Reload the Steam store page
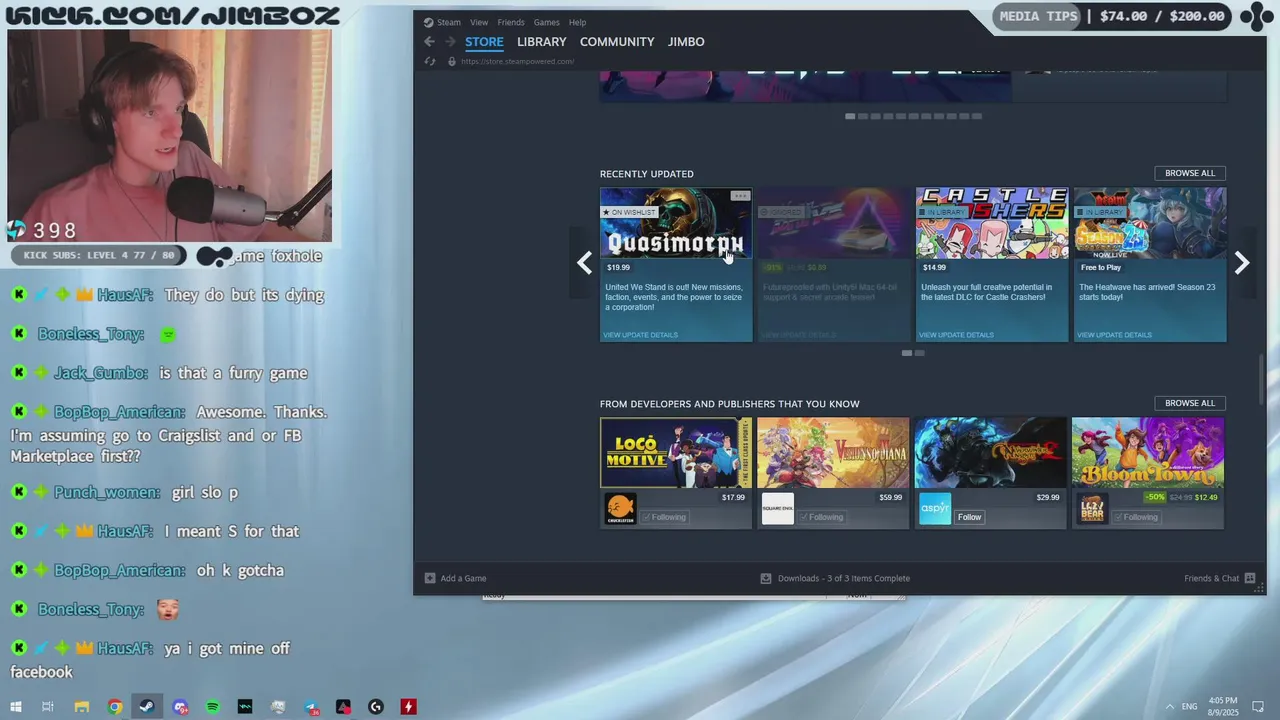The height and width of the screenshot is (720, 1280). (430, 62)
